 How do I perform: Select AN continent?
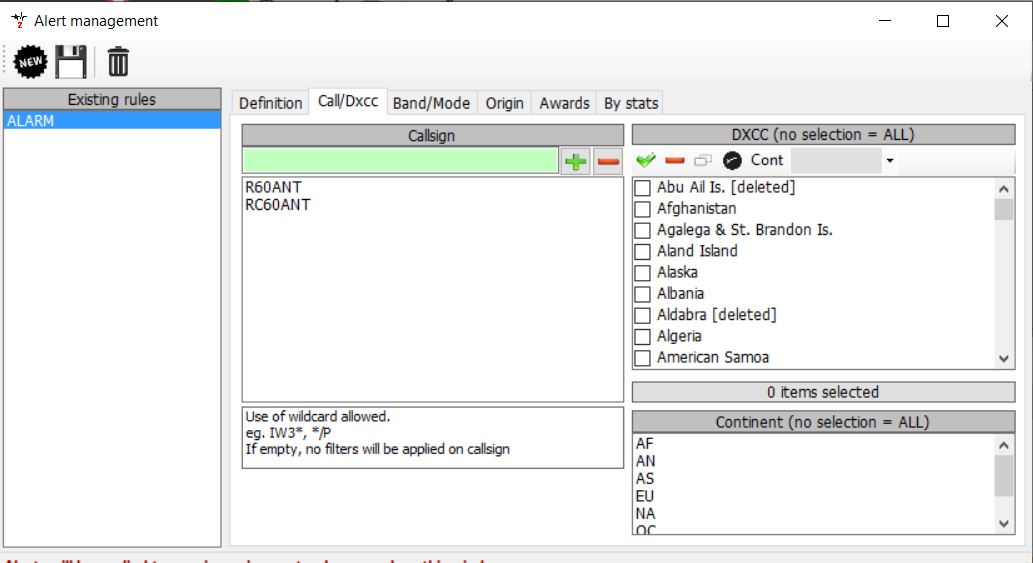[645, 461]
